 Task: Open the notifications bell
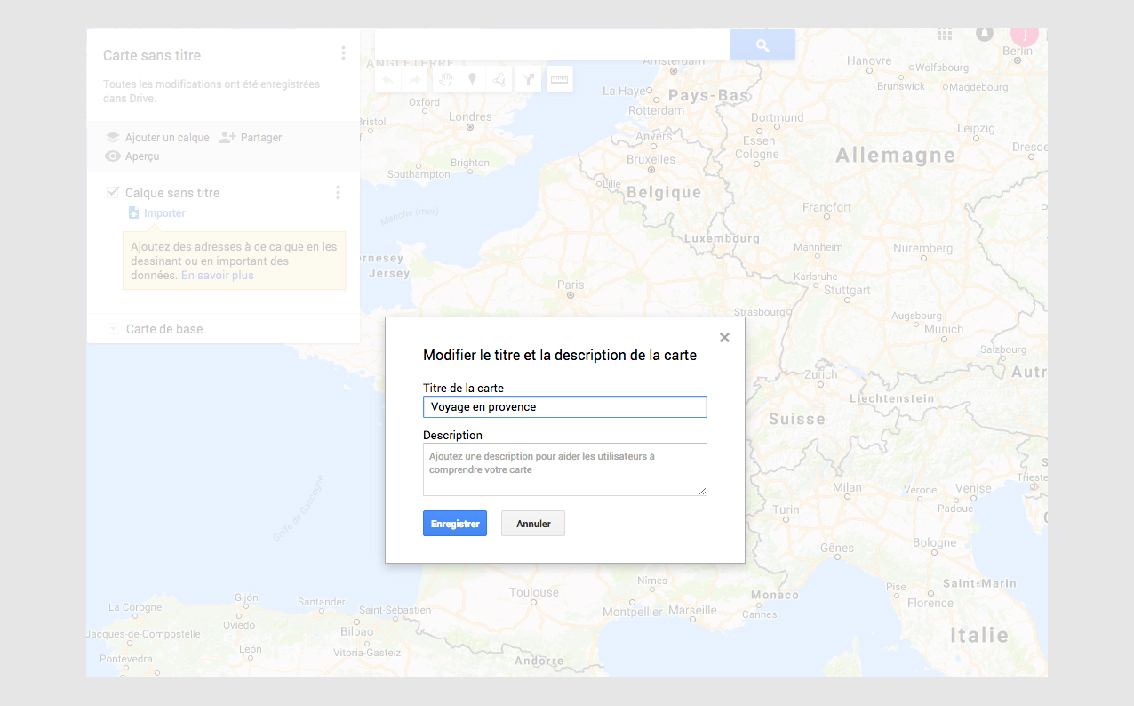point(984,33)
